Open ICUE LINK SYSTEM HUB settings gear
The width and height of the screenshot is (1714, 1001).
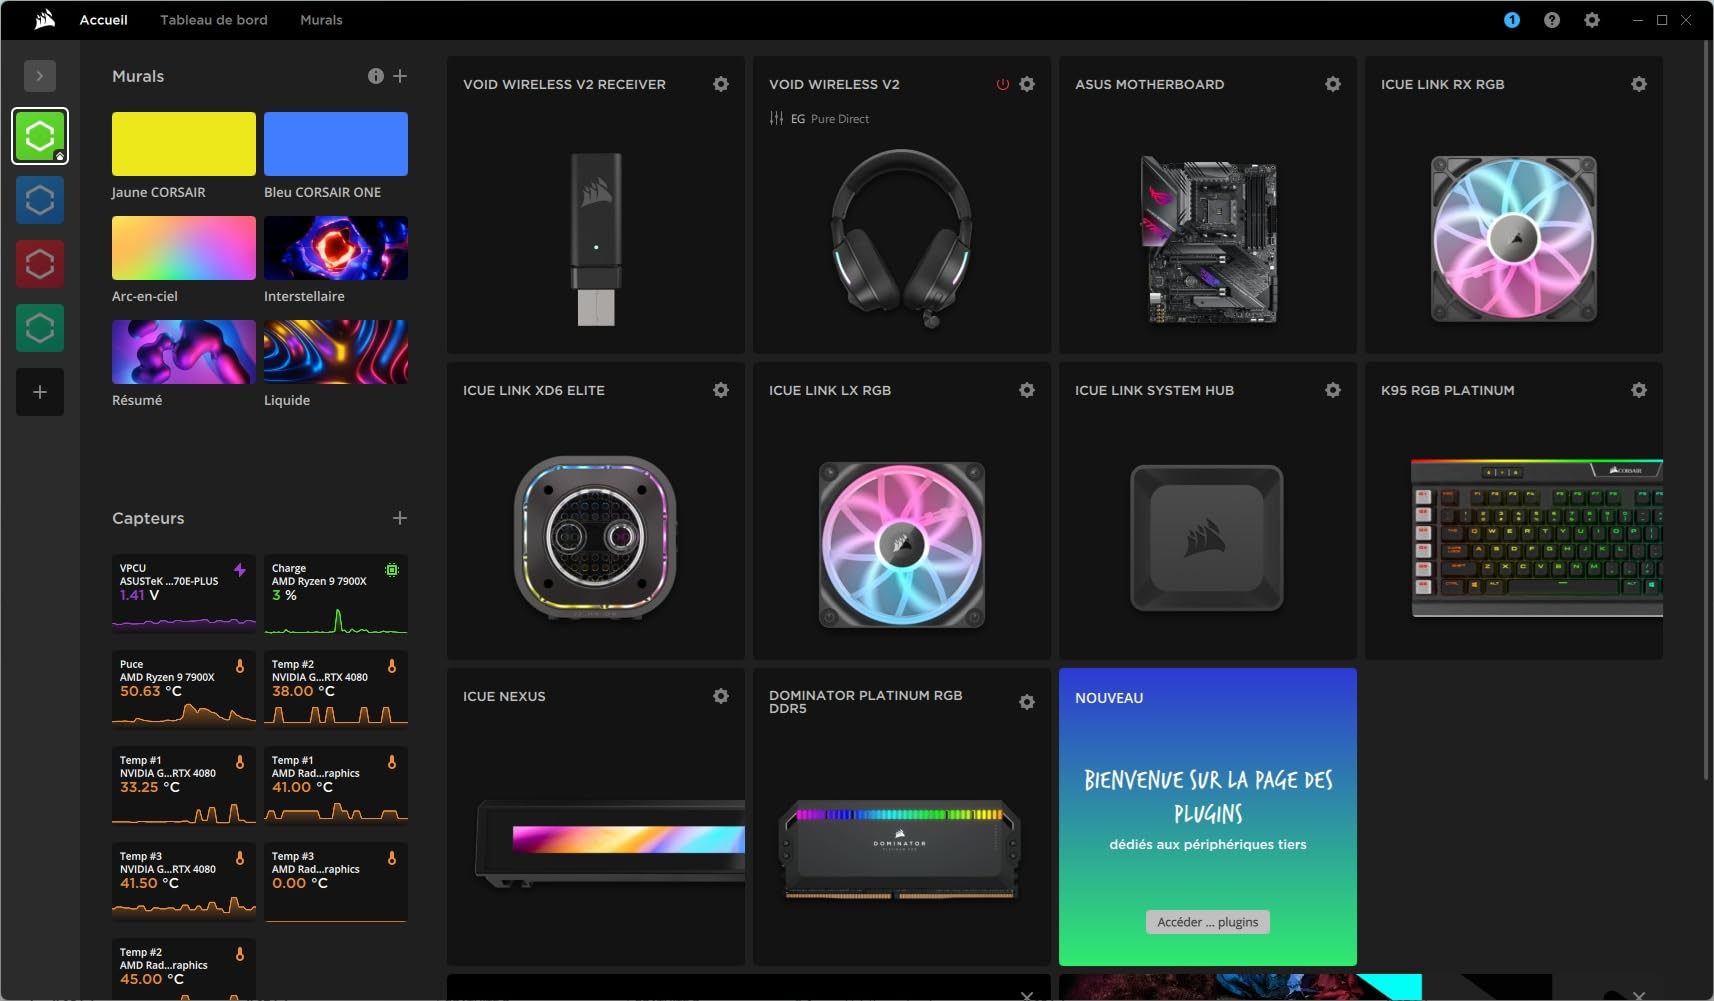1333,390
